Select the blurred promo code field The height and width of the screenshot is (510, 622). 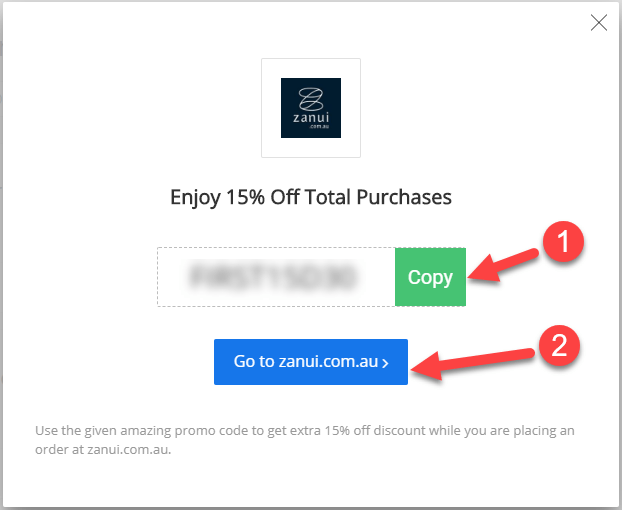click(272, 276)
